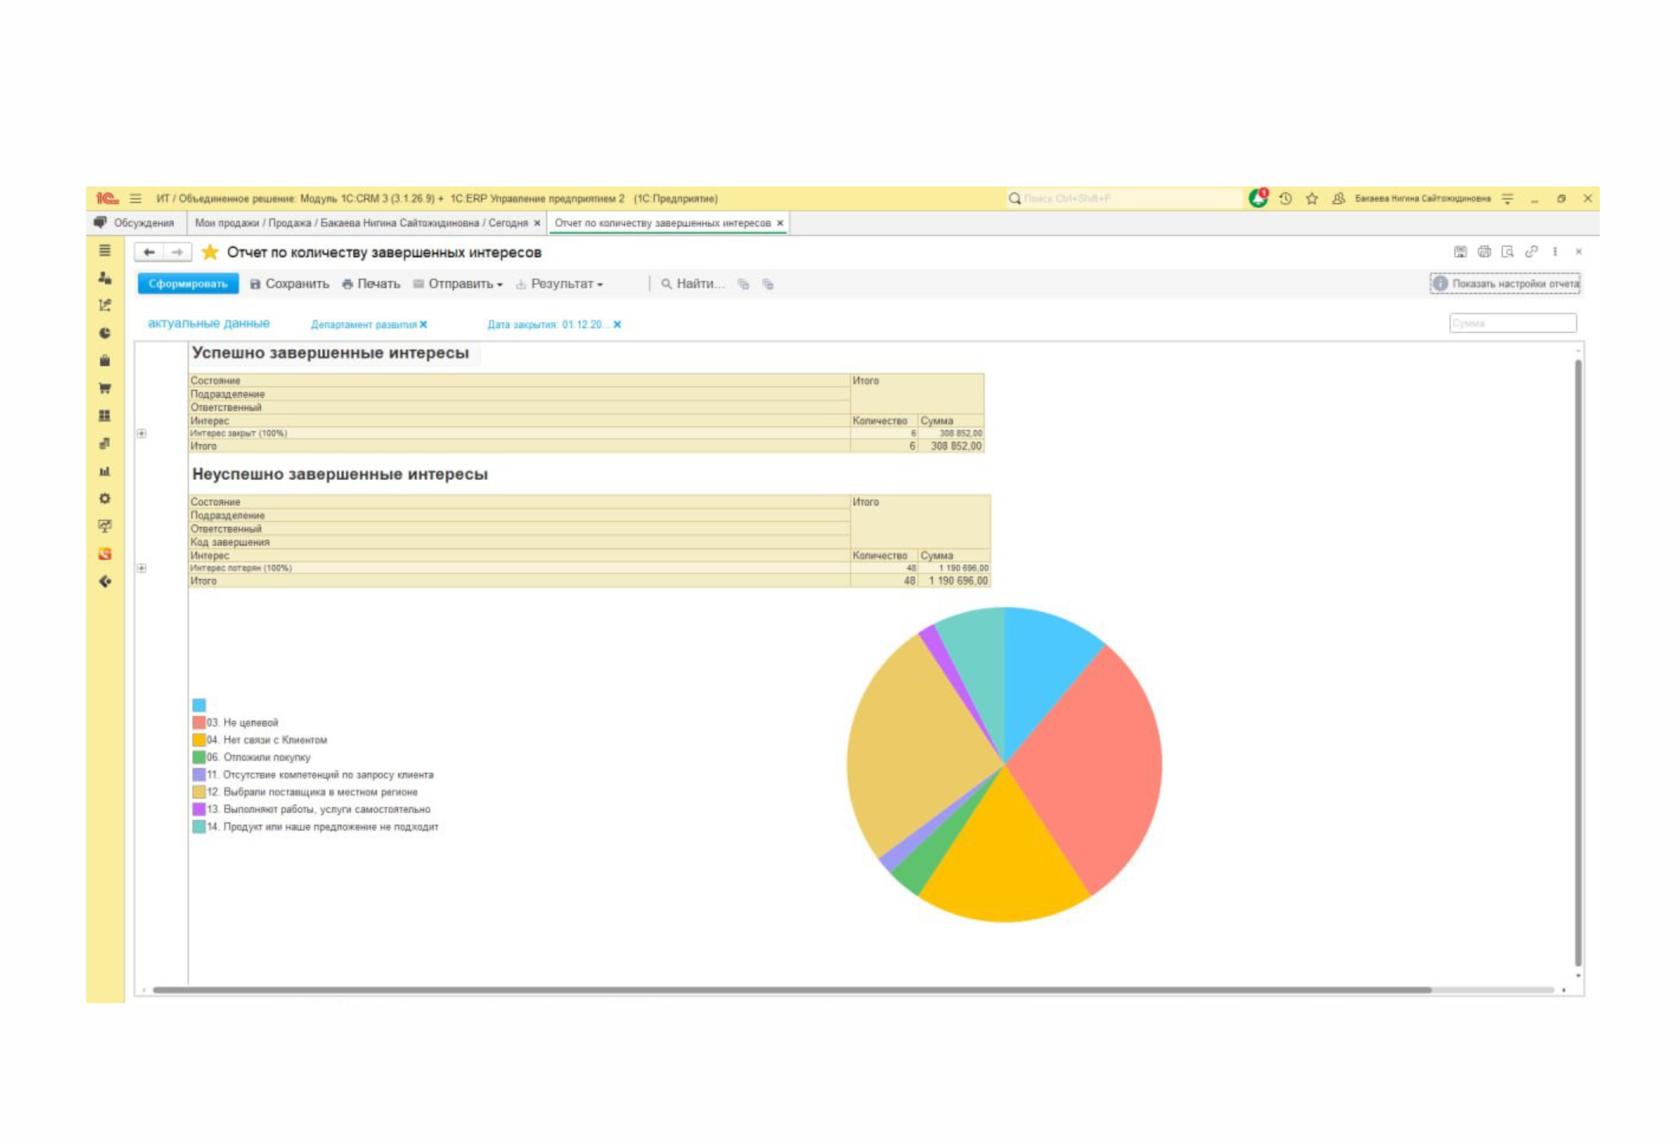This screenshot has height=1141, width=1680.
Task: Click the global search field in the title bar
Action: pyautogui.click(x=1124, y=198)
